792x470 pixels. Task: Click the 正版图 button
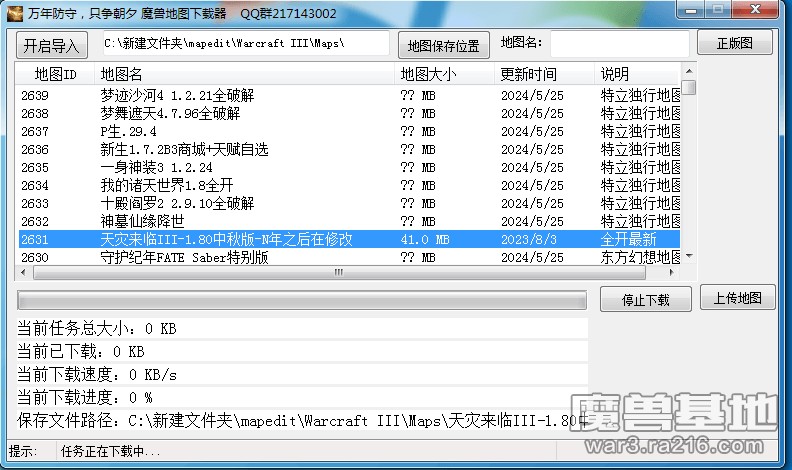click(x=734, y=43)
